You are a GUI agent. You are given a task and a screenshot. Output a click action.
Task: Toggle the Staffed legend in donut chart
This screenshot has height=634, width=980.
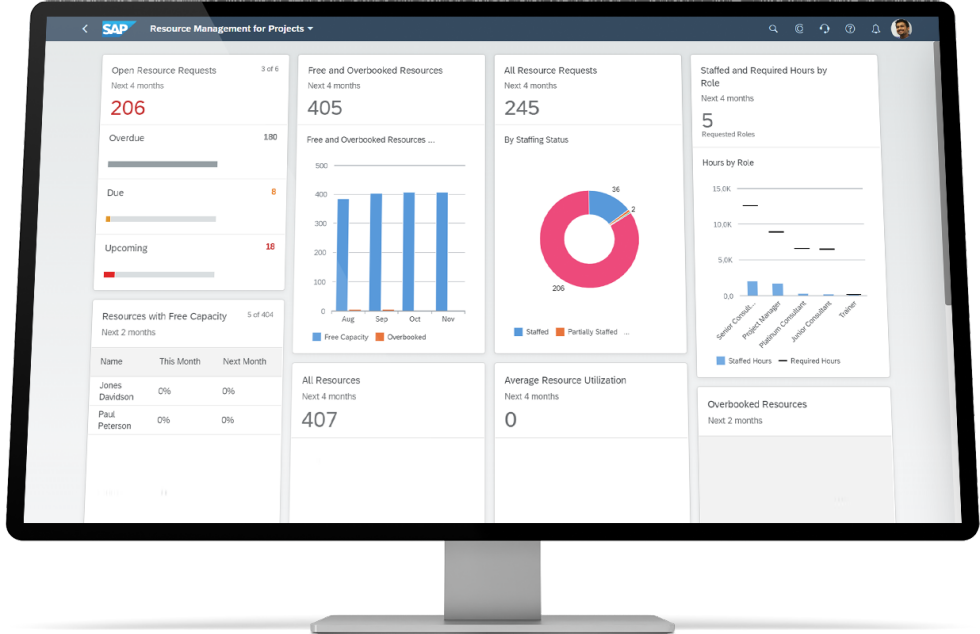(x=531, y=331)
